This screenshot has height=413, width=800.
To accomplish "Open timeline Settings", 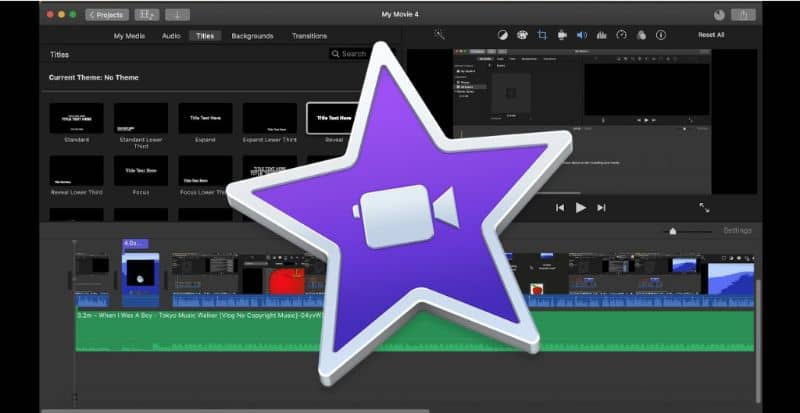I will pos(737,231).
